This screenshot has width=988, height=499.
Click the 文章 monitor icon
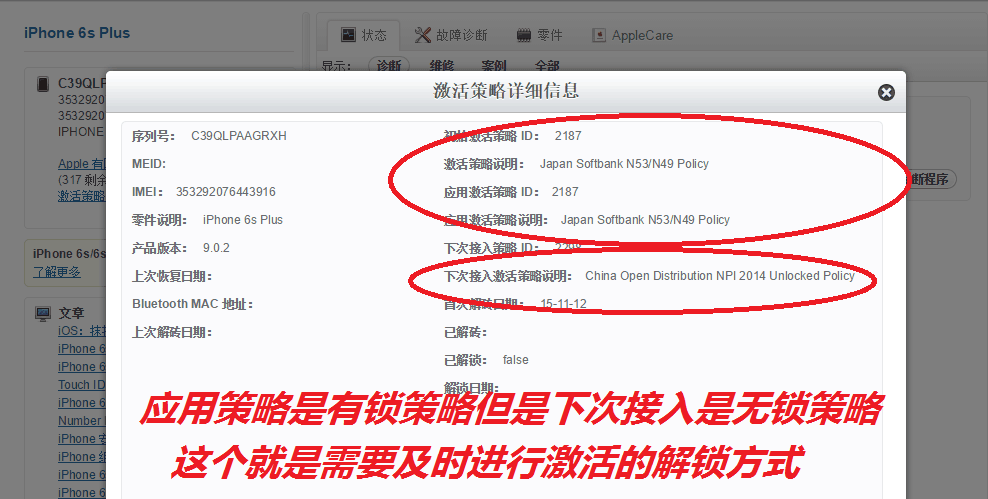(43, 314)
